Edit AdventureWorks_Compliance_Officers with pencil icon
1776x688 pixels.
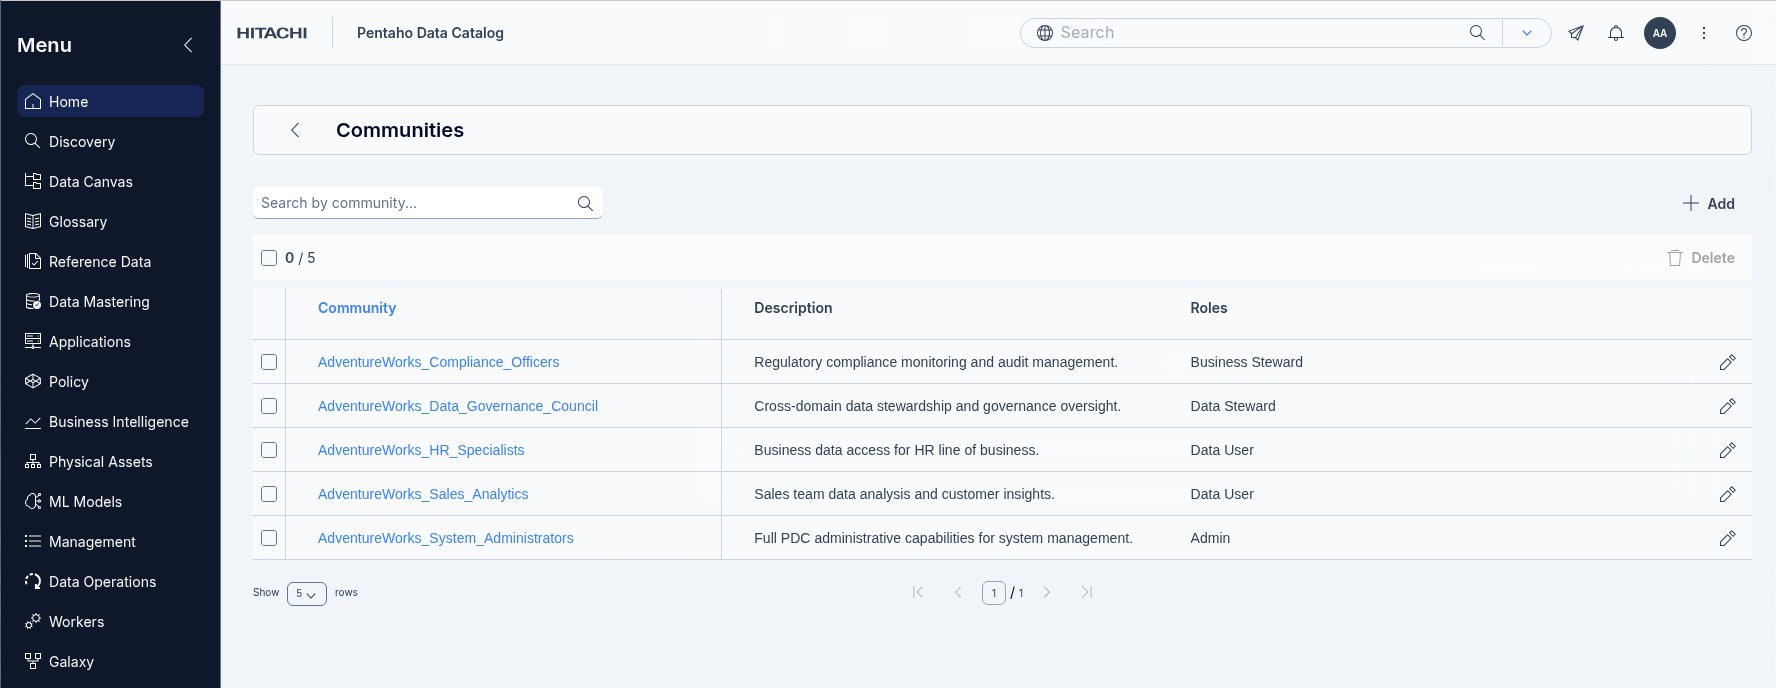click(1726, 362)
